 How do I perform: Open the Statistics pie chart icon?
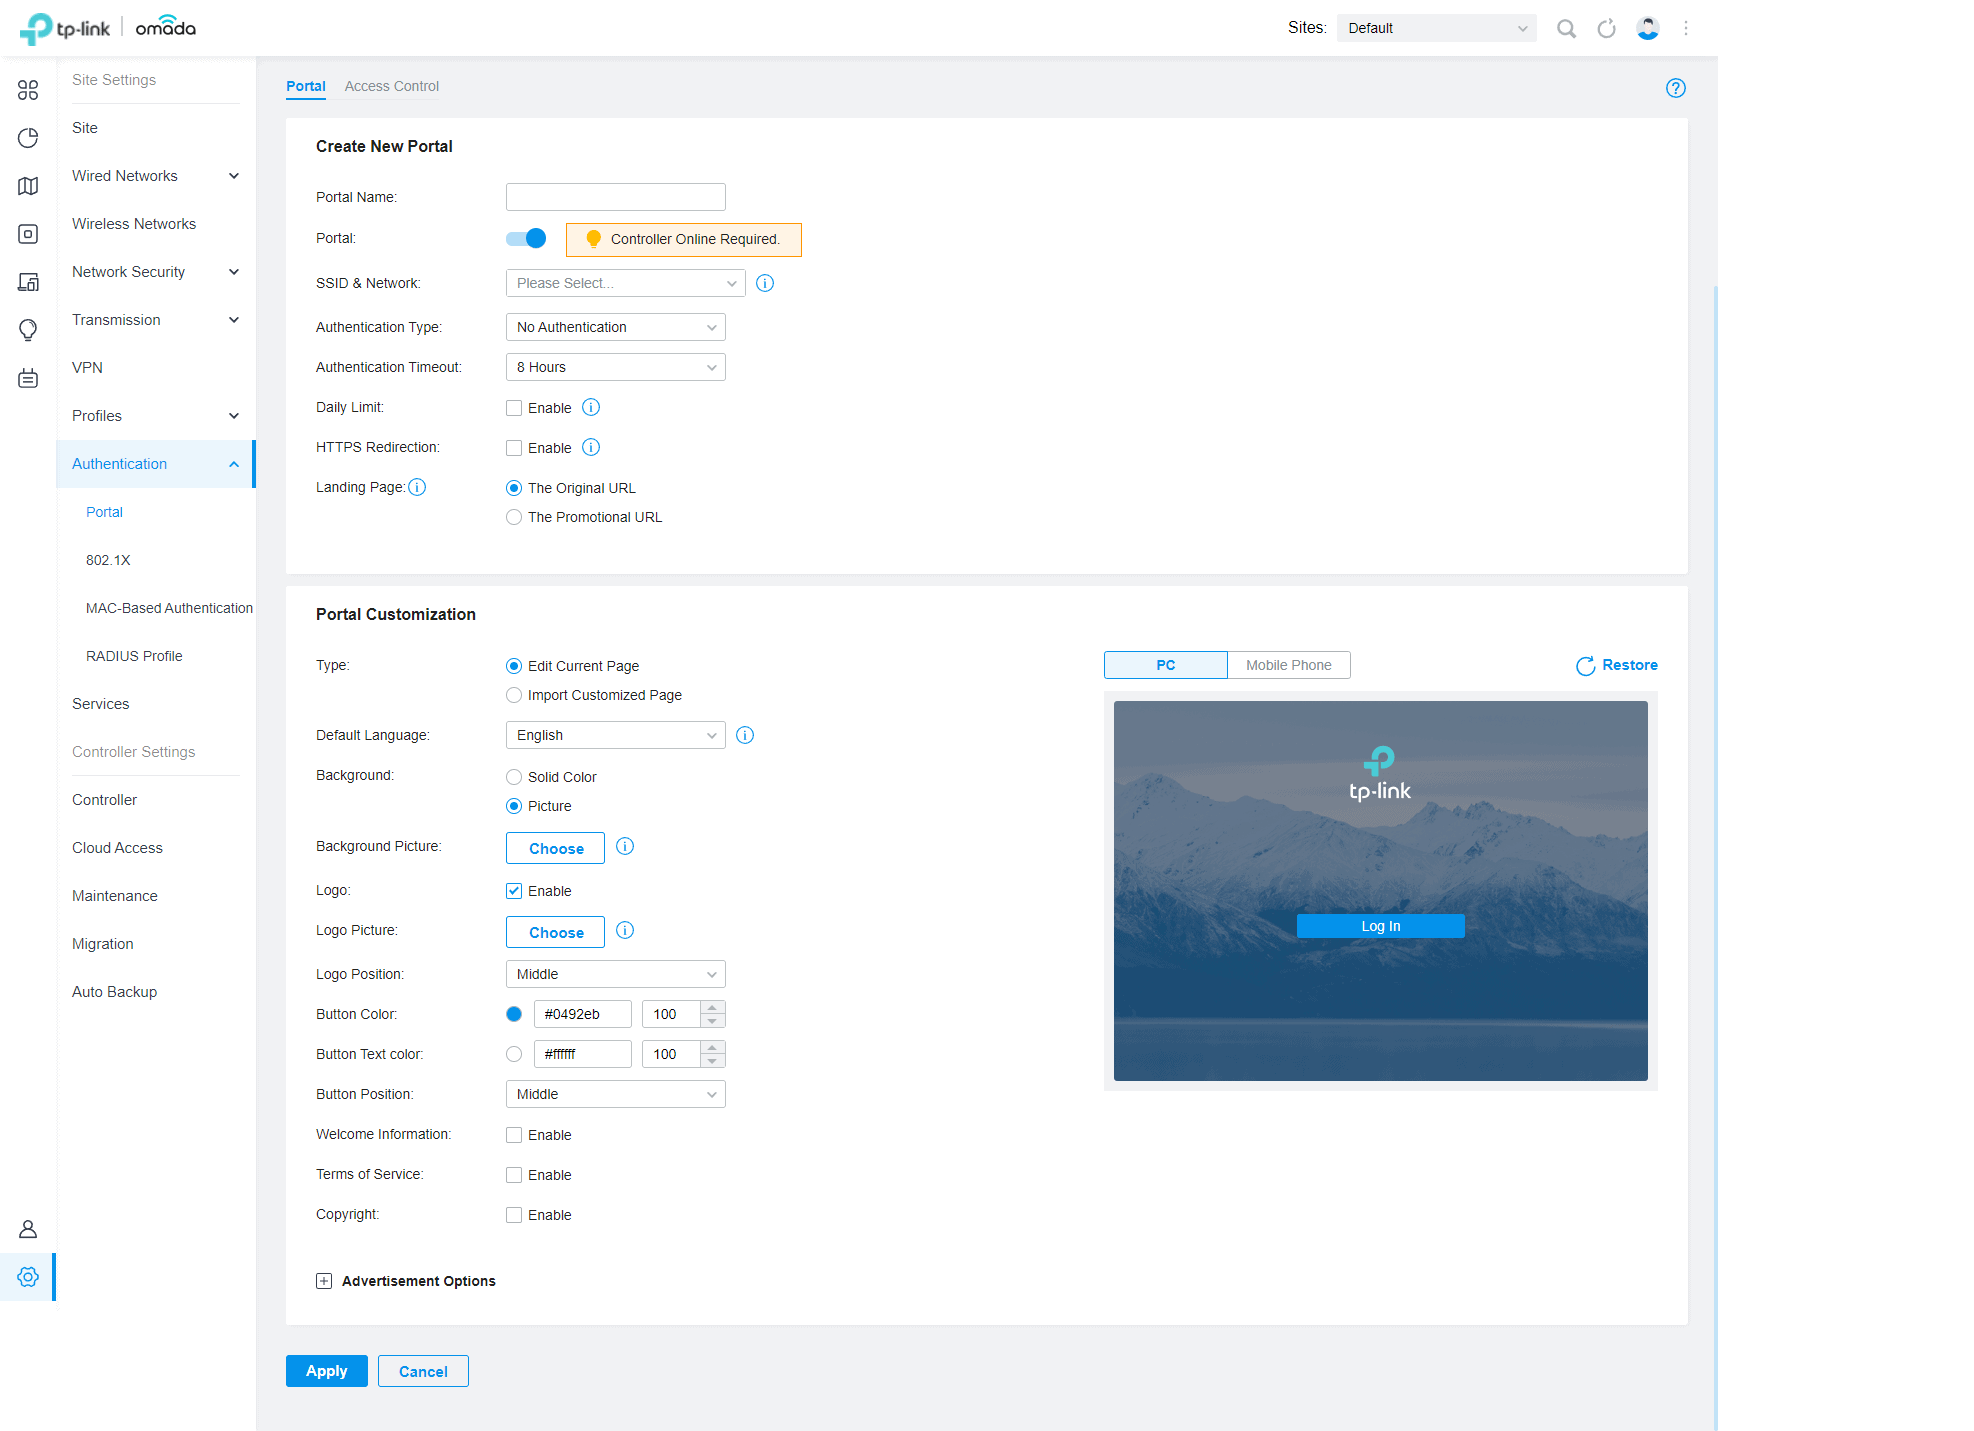click(28, 138)
